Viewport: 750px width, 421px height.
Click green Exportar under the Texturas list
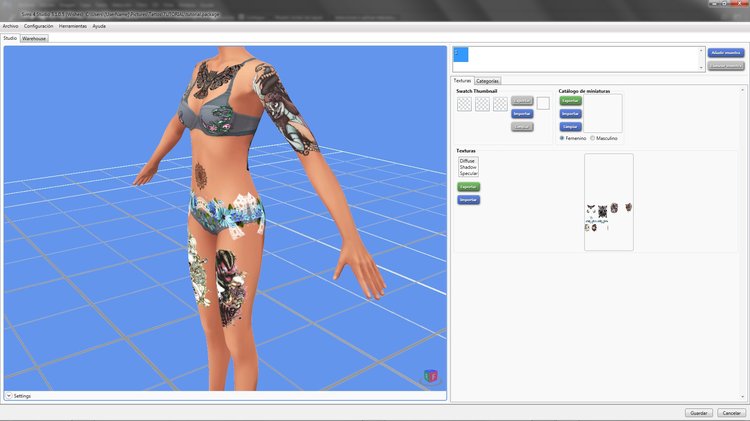click(468, 187)
